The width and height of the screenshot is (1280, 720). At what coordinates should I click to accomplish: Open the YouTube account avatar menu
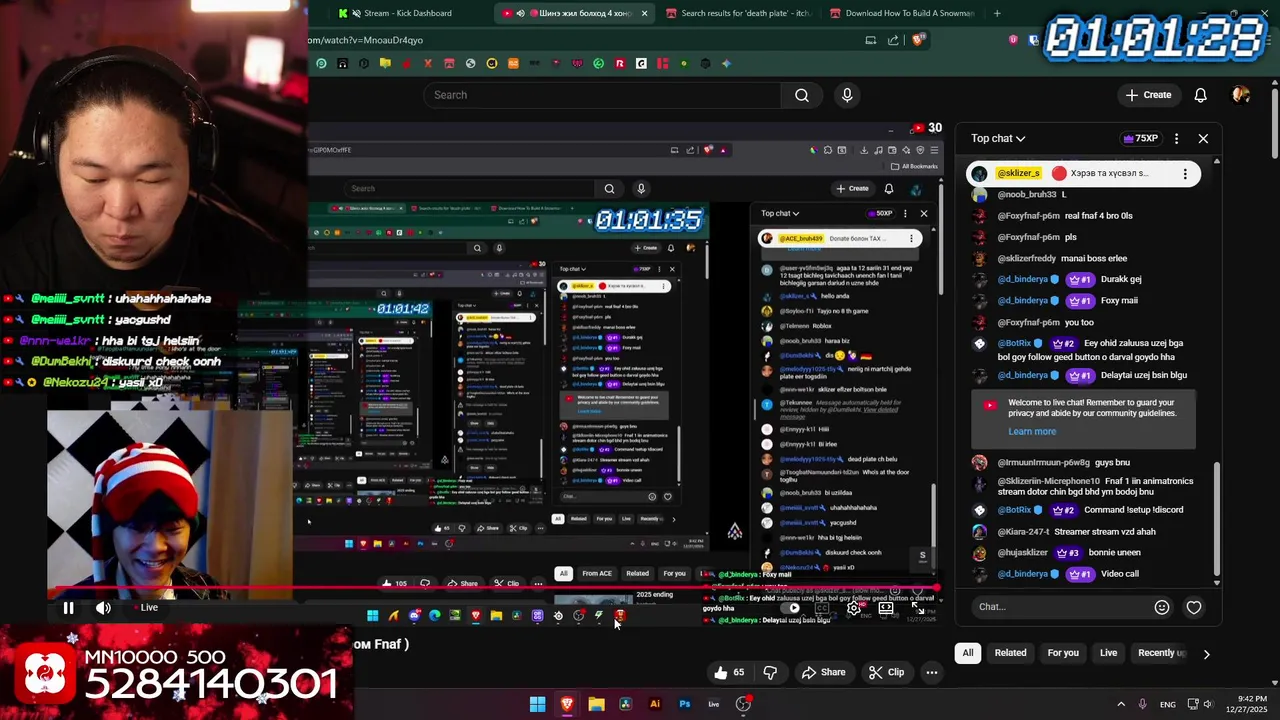click(x=1241, y=95)
